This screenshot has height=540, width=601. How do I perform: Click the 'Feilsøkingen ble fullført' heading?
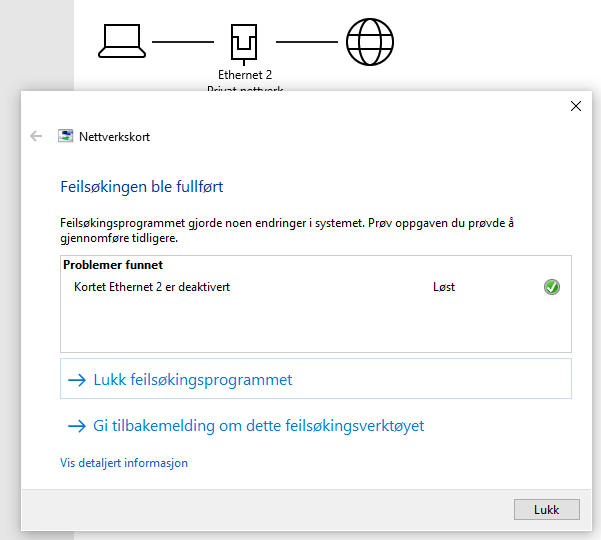(x=142, y=187)
